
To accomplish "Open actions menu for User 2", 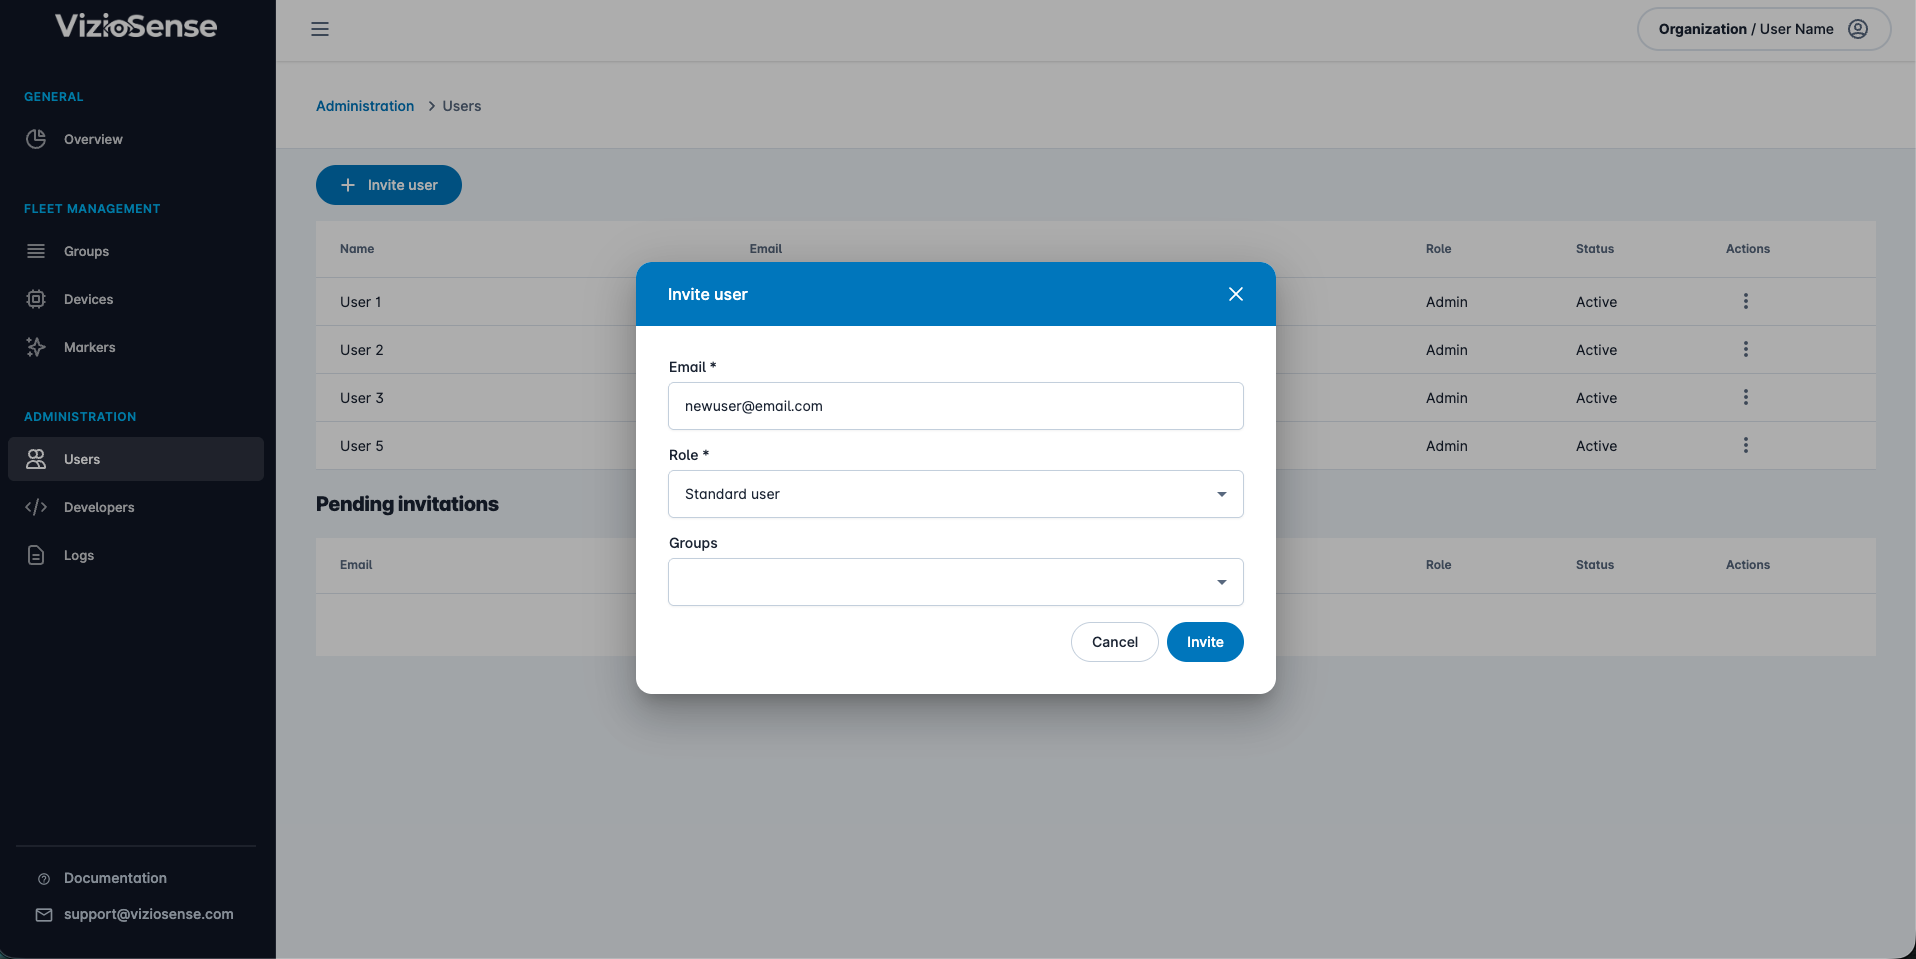I will [1746, 349].
